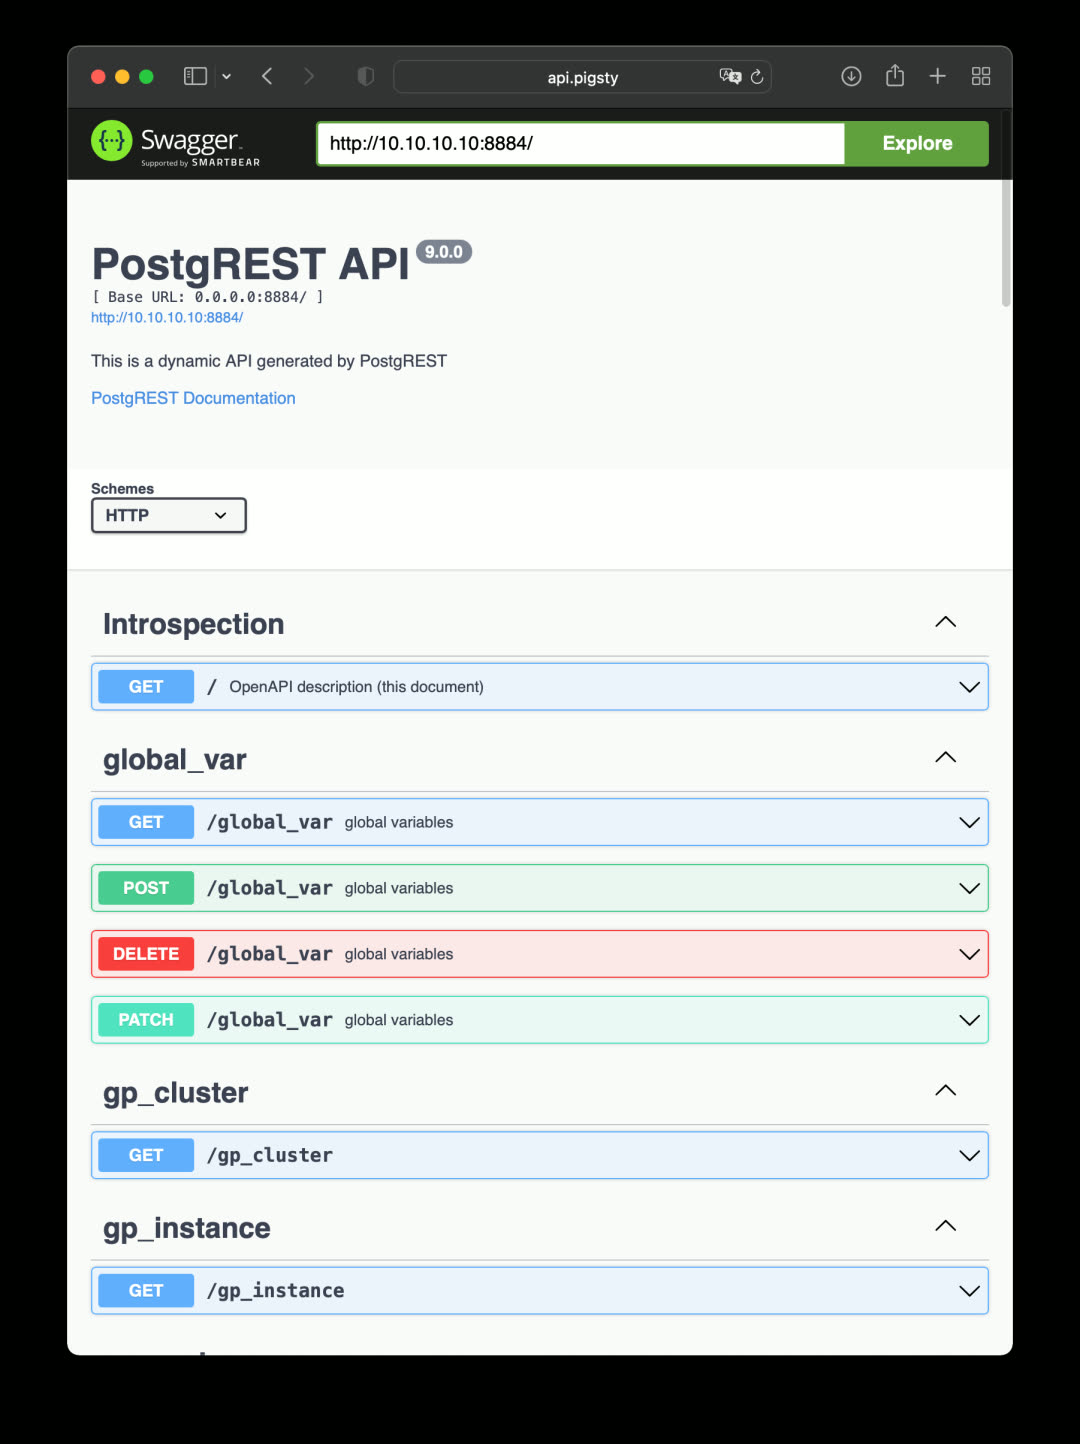Click the Share icon in the toolbar
This screenshot has width=1080, height=1444.
tap(895, 77)
